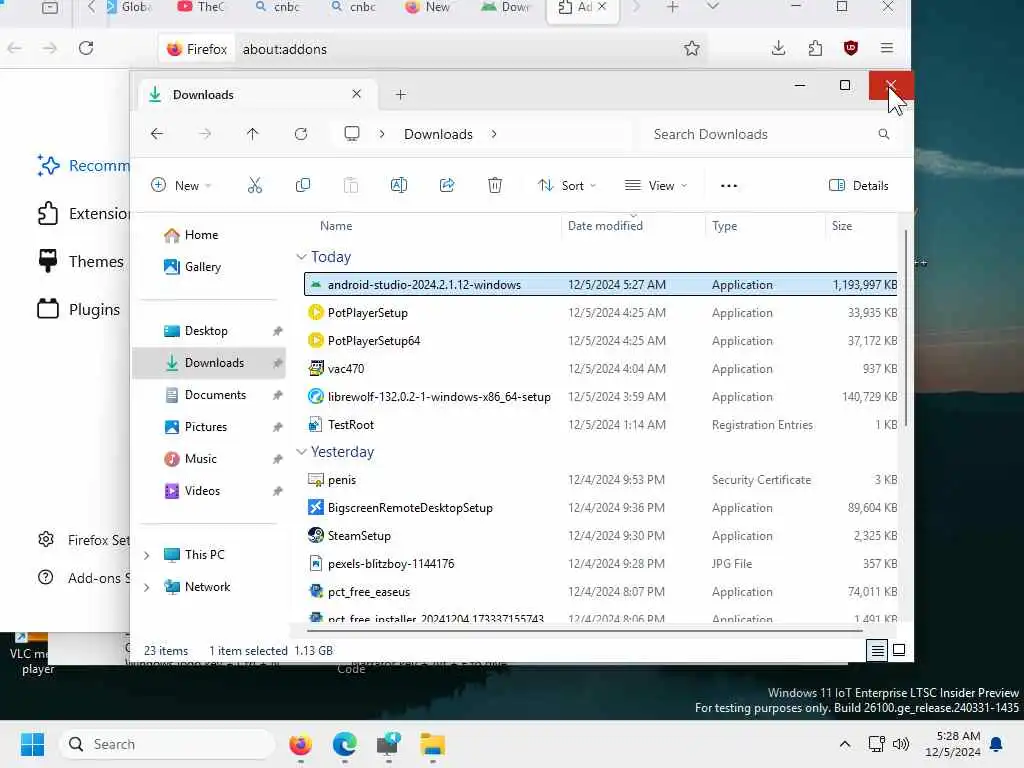
Task: Open the Firefox list all tabs dropdown
Action: (712, 7)
